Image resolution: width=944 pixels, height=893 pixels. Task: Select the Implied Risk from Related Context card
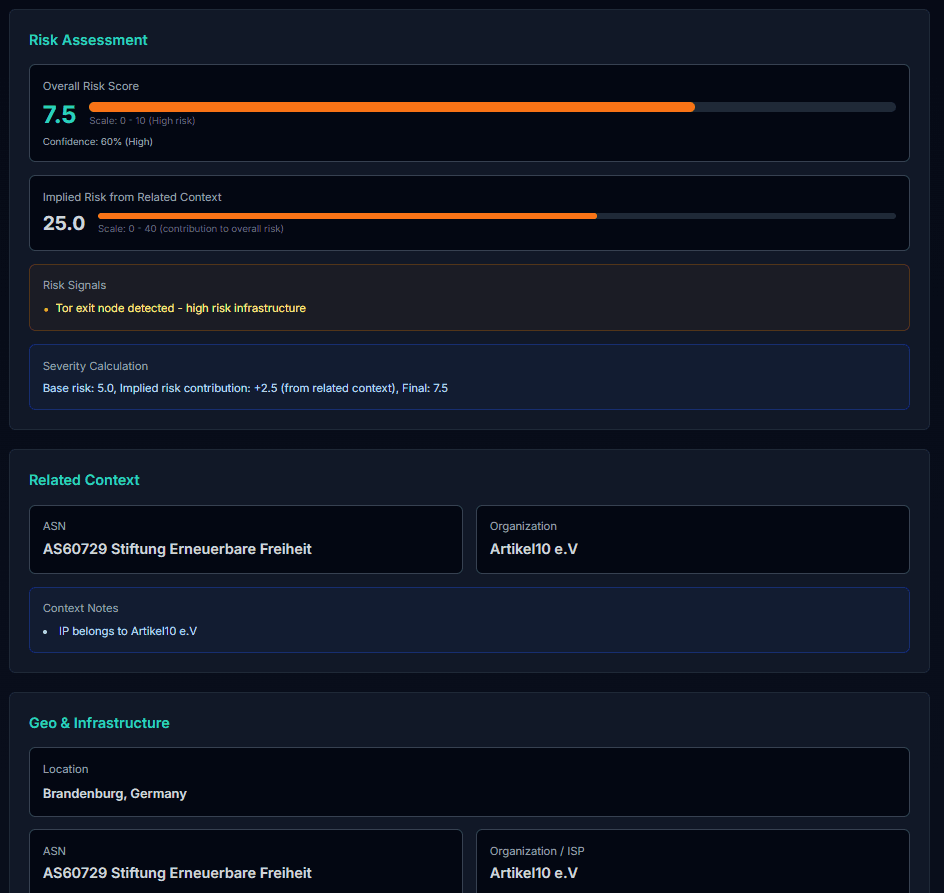(470, 213)
